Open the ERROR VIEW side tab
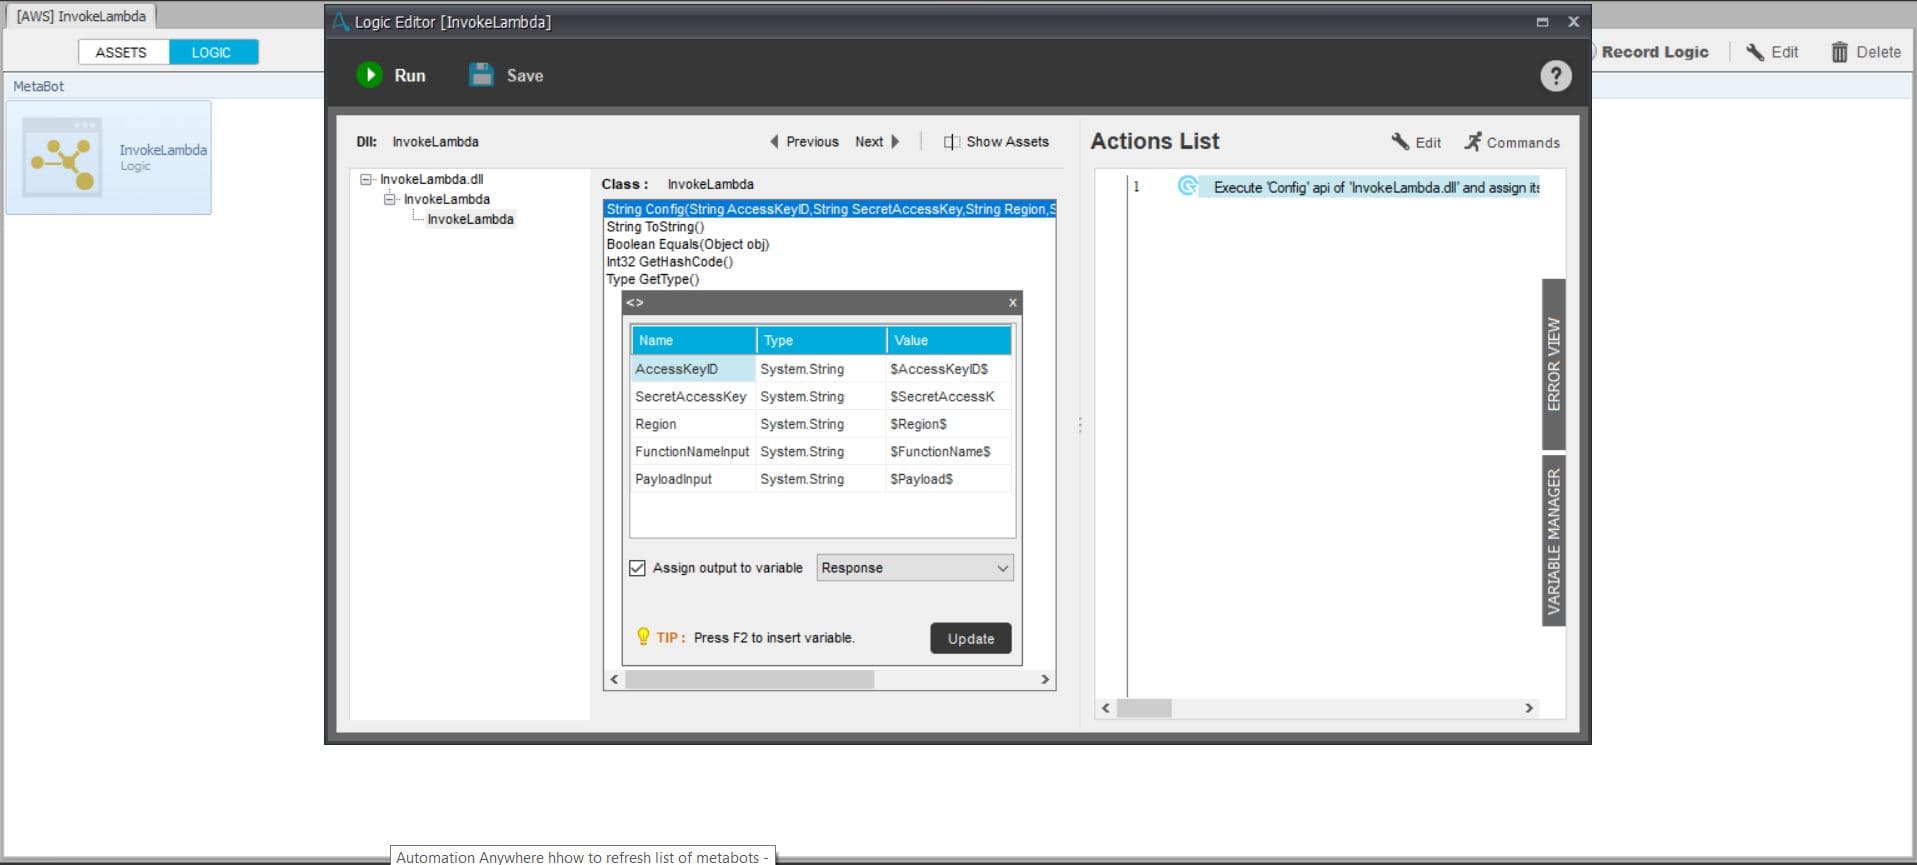 click(x=1553, y=364)
